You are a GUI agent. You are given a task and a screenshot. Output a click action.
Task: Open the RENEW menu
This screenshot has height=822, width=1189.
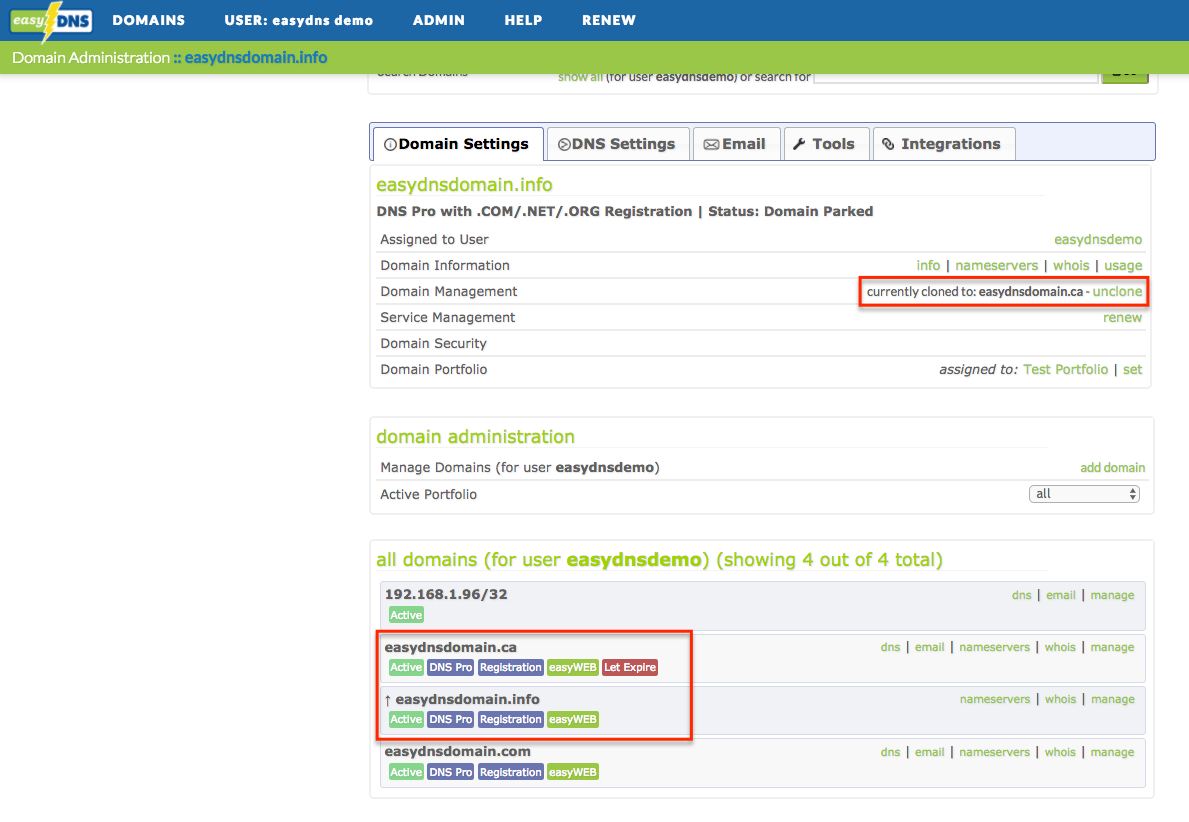[x=609, y=20]
